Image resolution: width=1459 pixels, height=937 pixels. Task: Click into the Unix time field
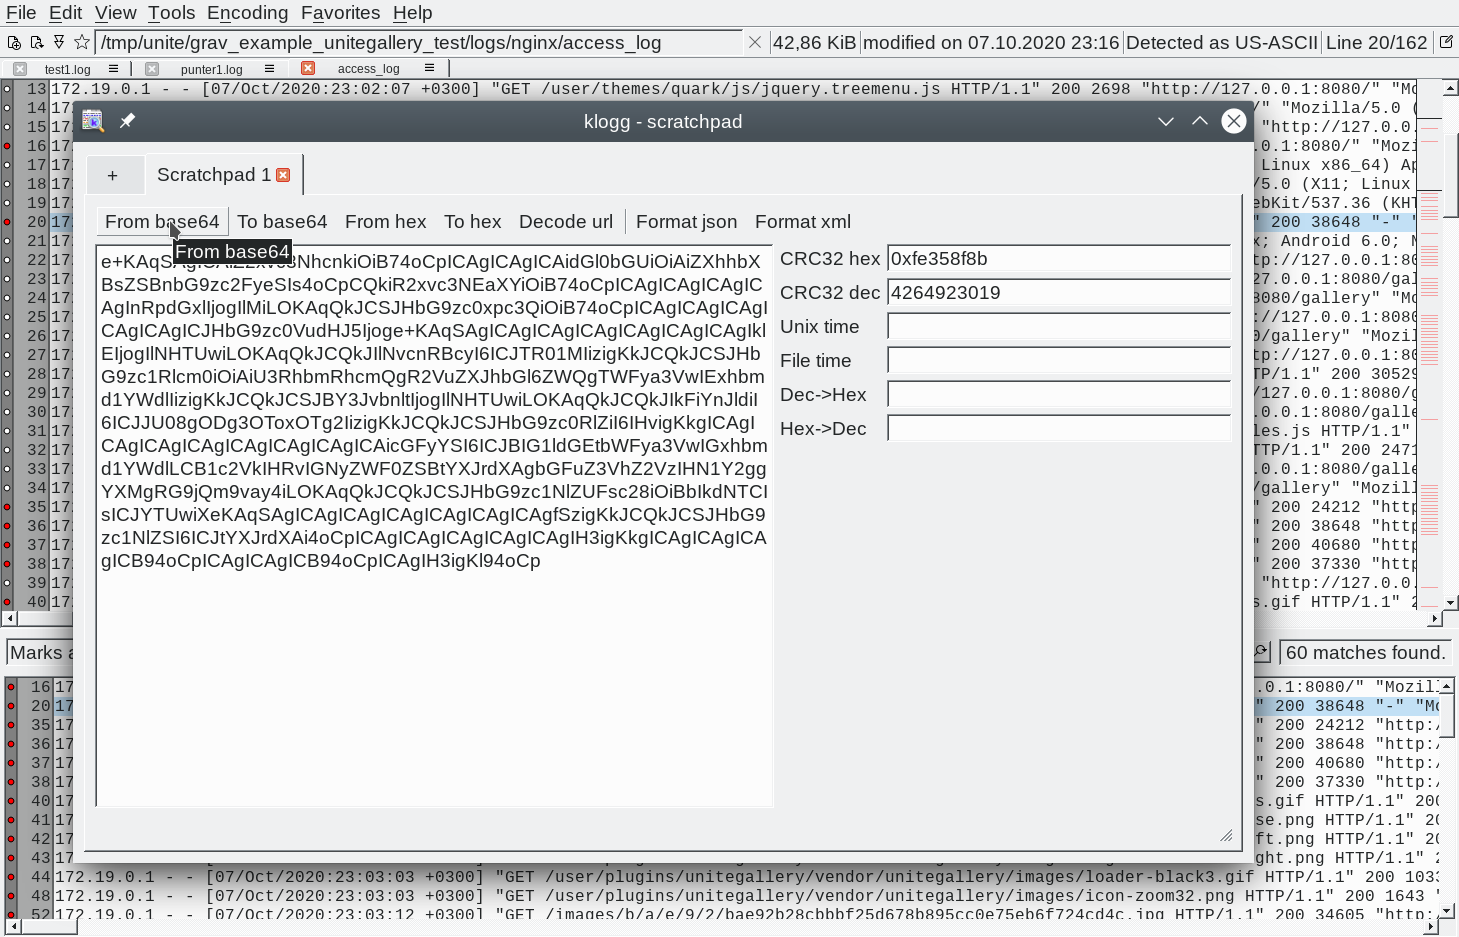pos(1059,327)
